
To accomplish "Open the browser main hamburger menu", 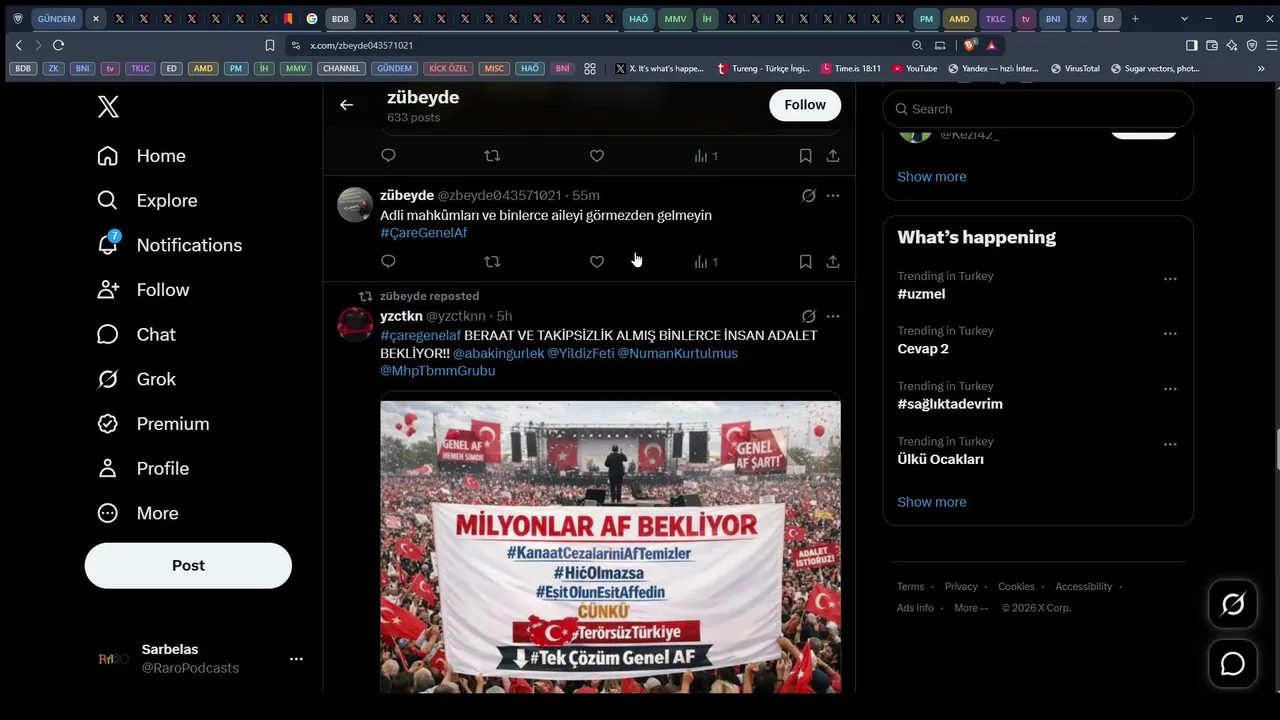I will [x=1272, y=45].
